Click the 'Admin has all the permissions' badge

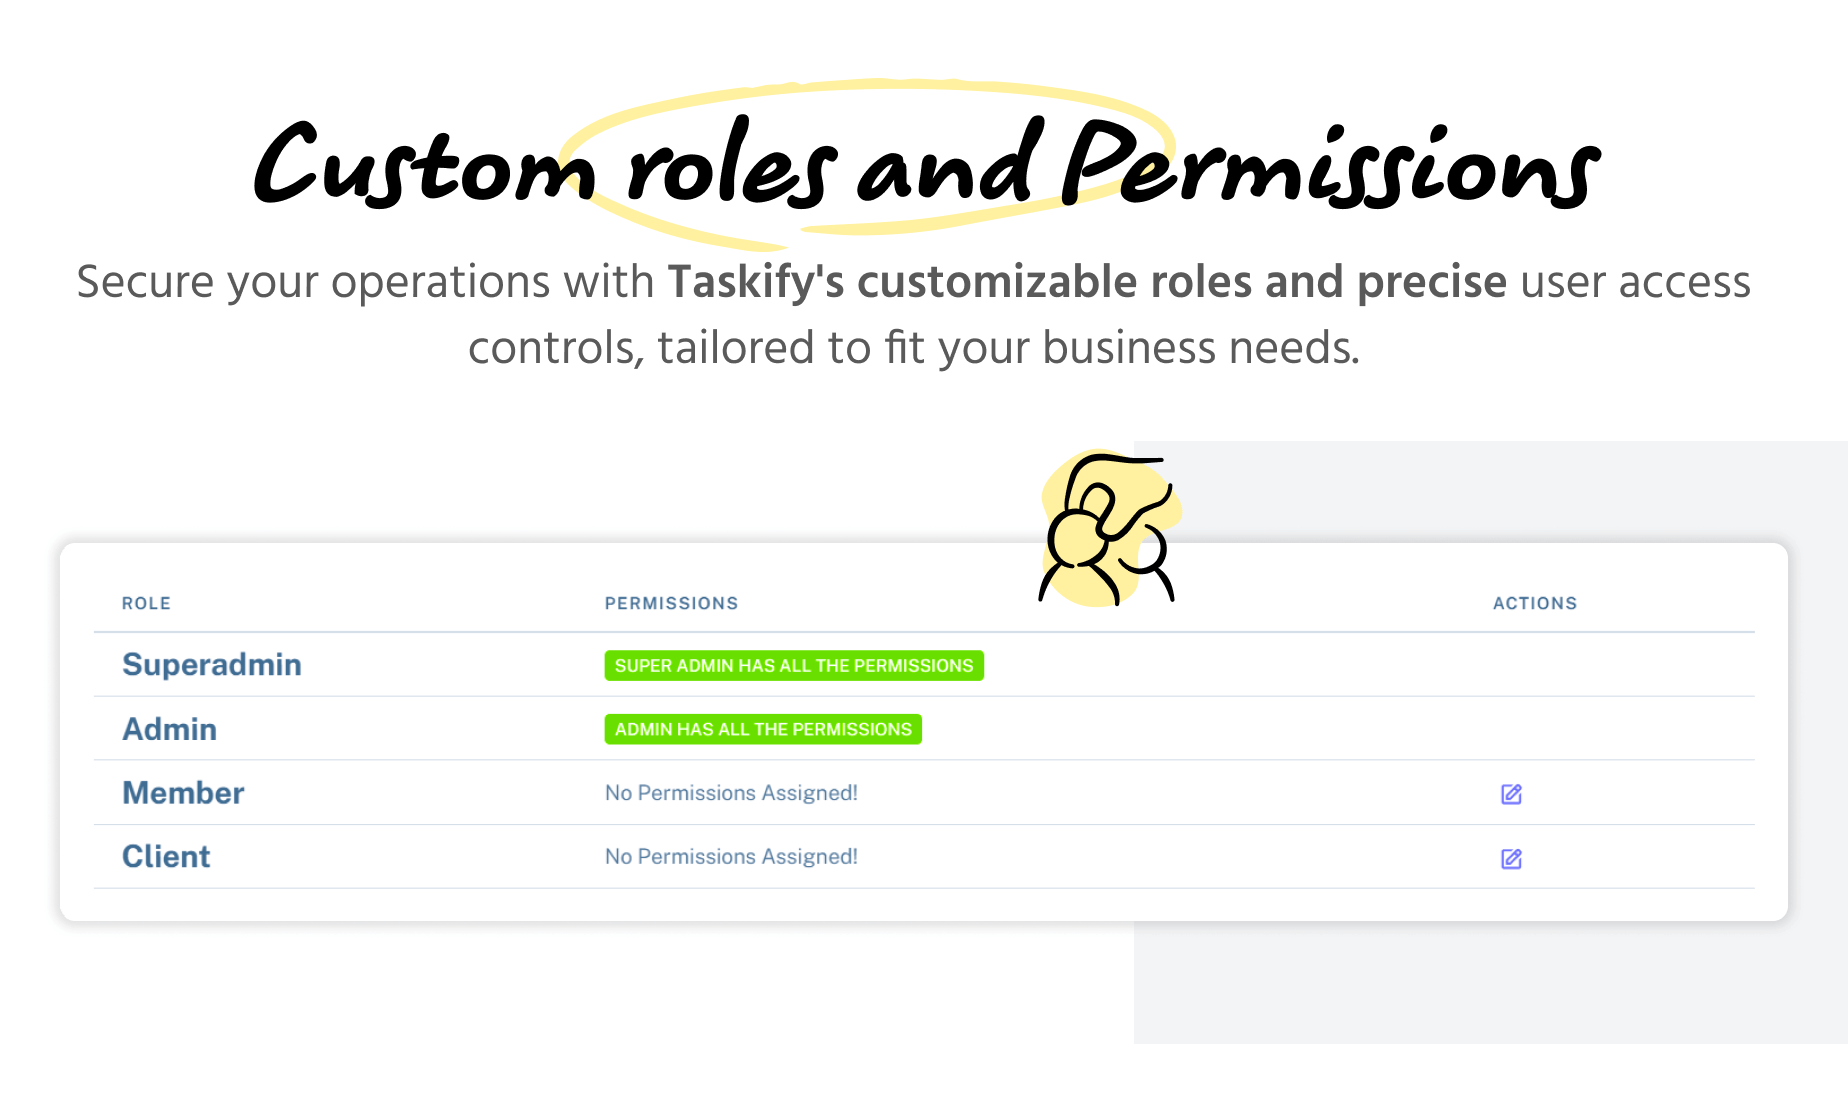(762, 730)
